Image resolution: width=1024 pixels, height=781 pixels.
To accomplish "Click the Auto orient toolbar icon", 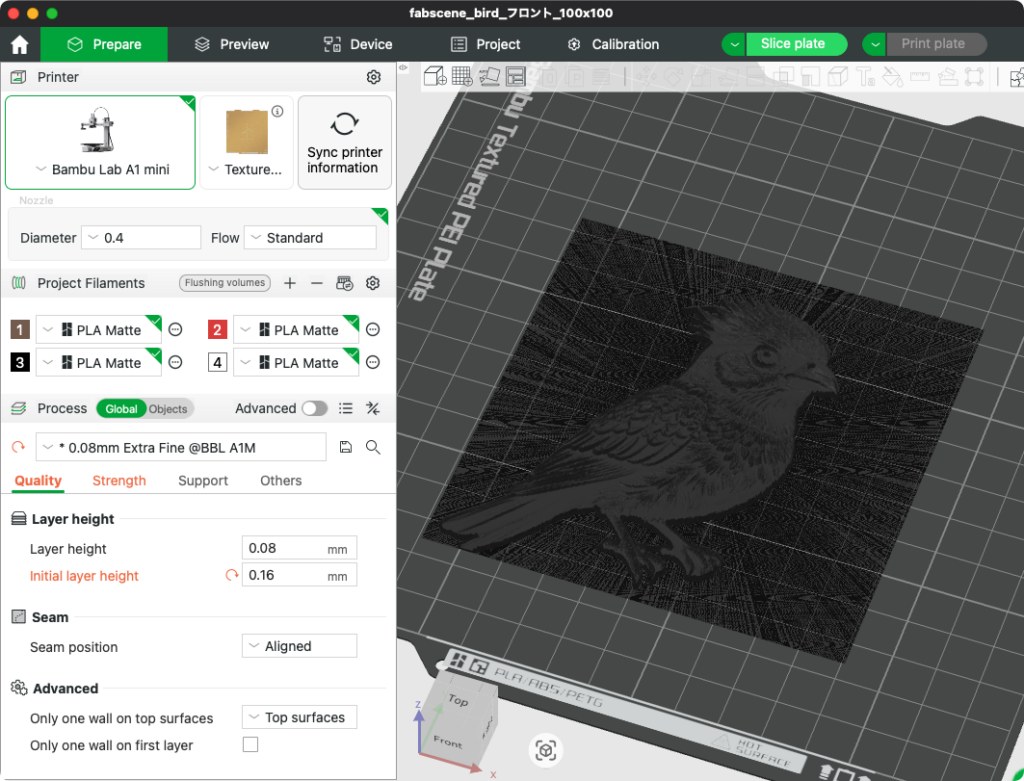I will click(x=489, y=76).
